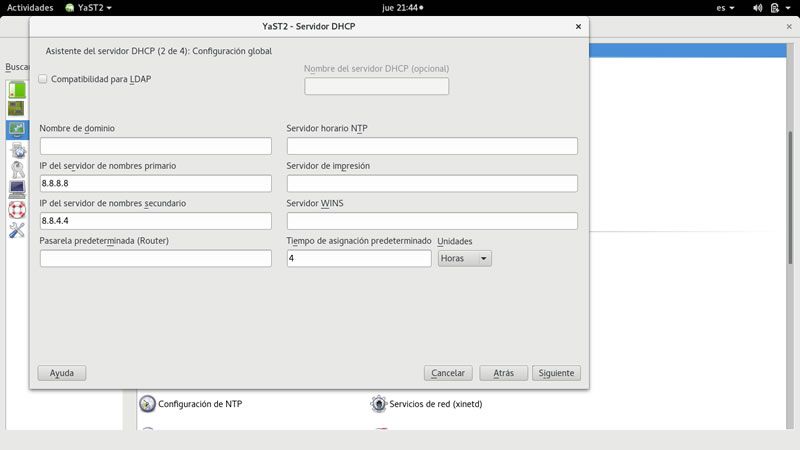Screen dimensions: 800x450
Task: Select the computer monitor sidebar icon
Action: click(x=17, y=188)
